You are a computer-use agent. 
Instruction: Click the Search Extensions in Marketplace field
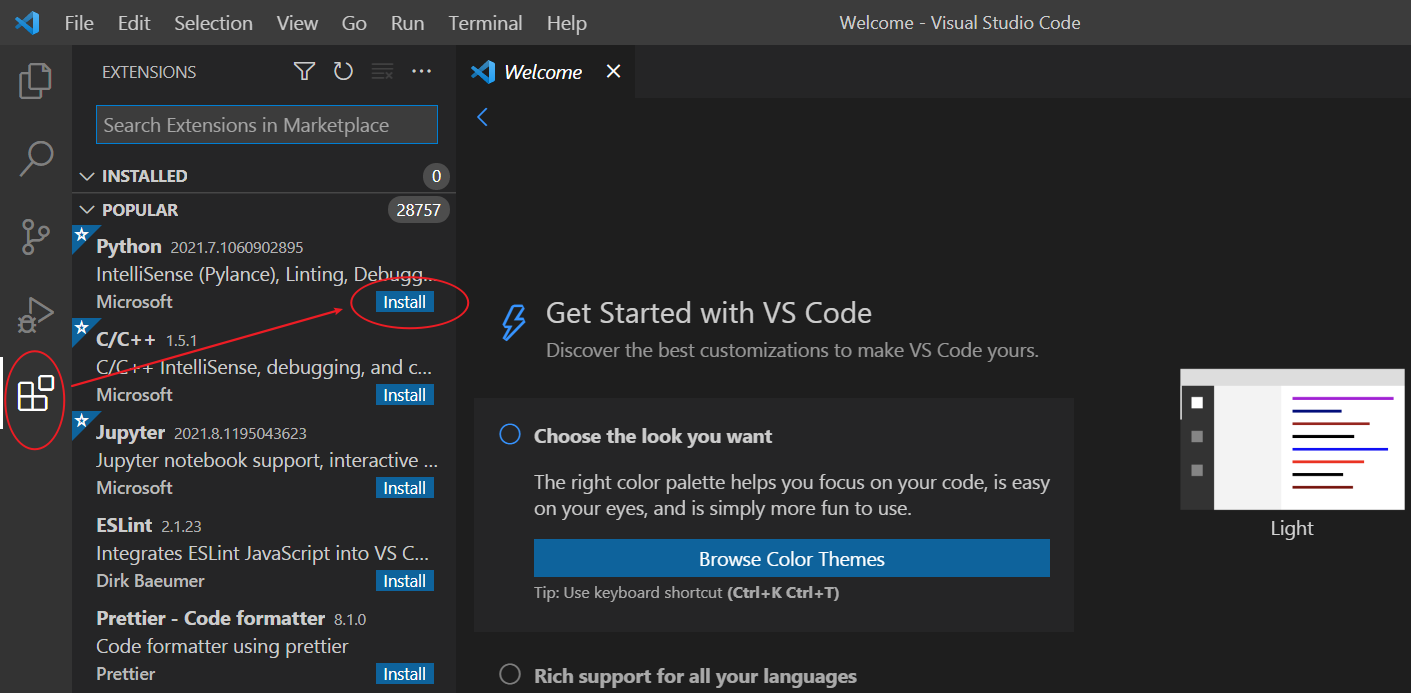click(x=266, y=124)
